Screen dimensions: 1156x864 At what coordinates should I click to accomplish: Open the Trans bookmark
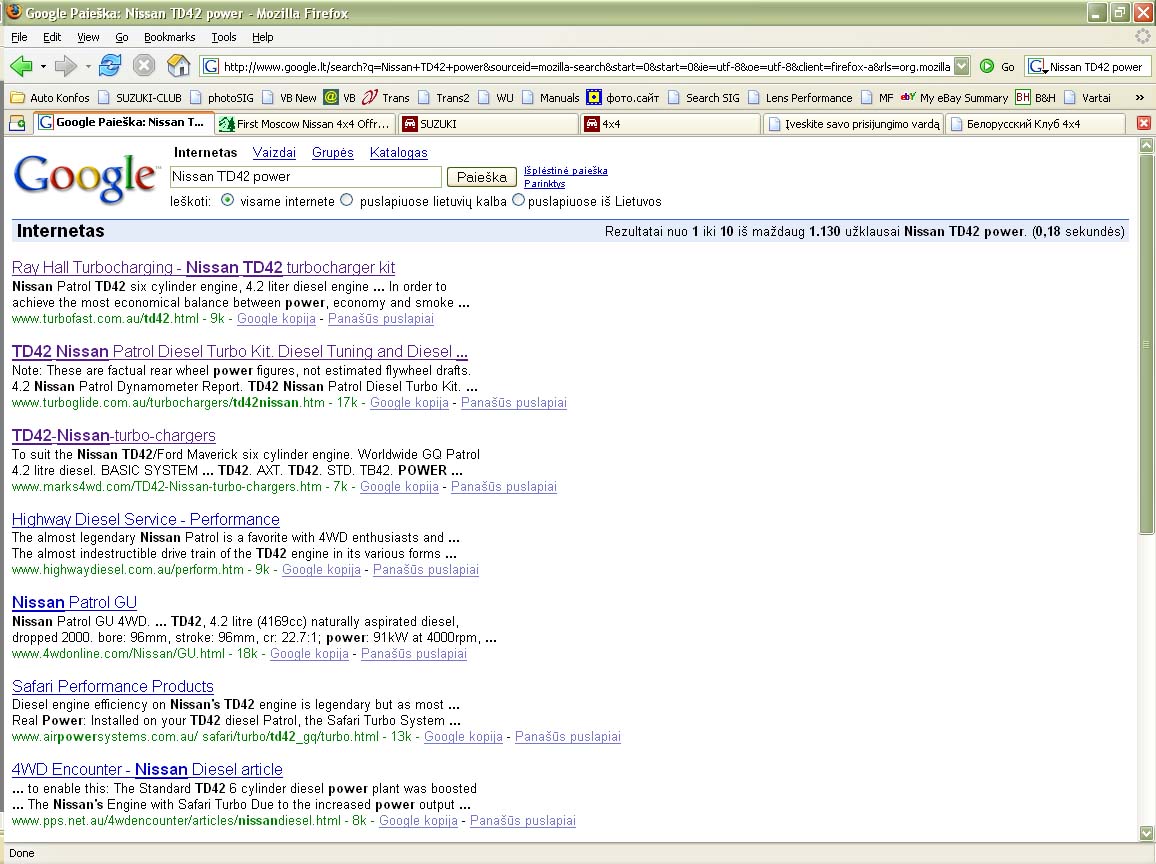[386, 97]
